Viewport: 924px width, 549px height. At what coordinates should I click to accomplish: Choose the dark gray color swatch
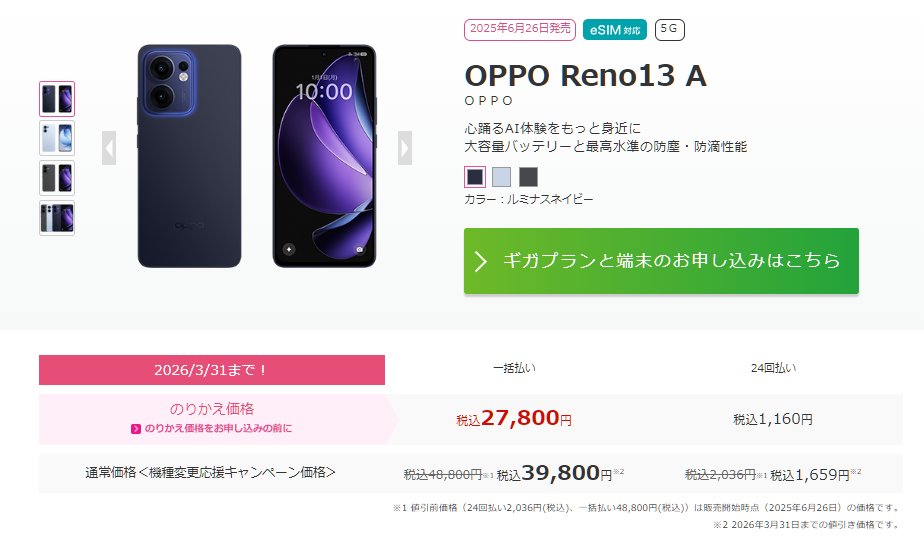pyautogui.click(x=528, y=177)
